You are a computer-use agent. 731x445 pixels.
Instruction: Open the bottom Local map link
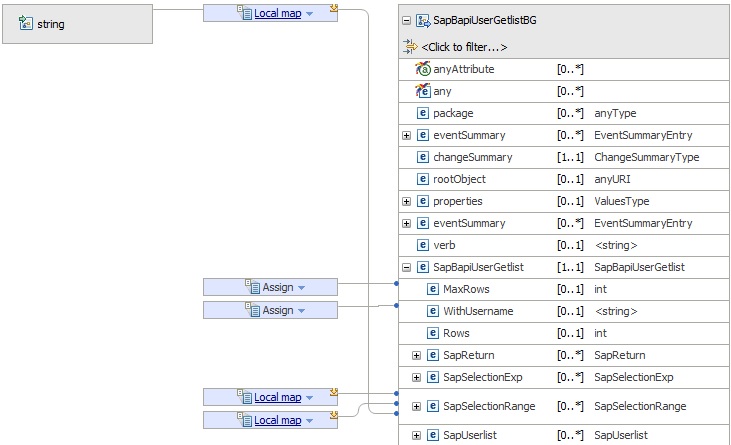pos(278,420)
